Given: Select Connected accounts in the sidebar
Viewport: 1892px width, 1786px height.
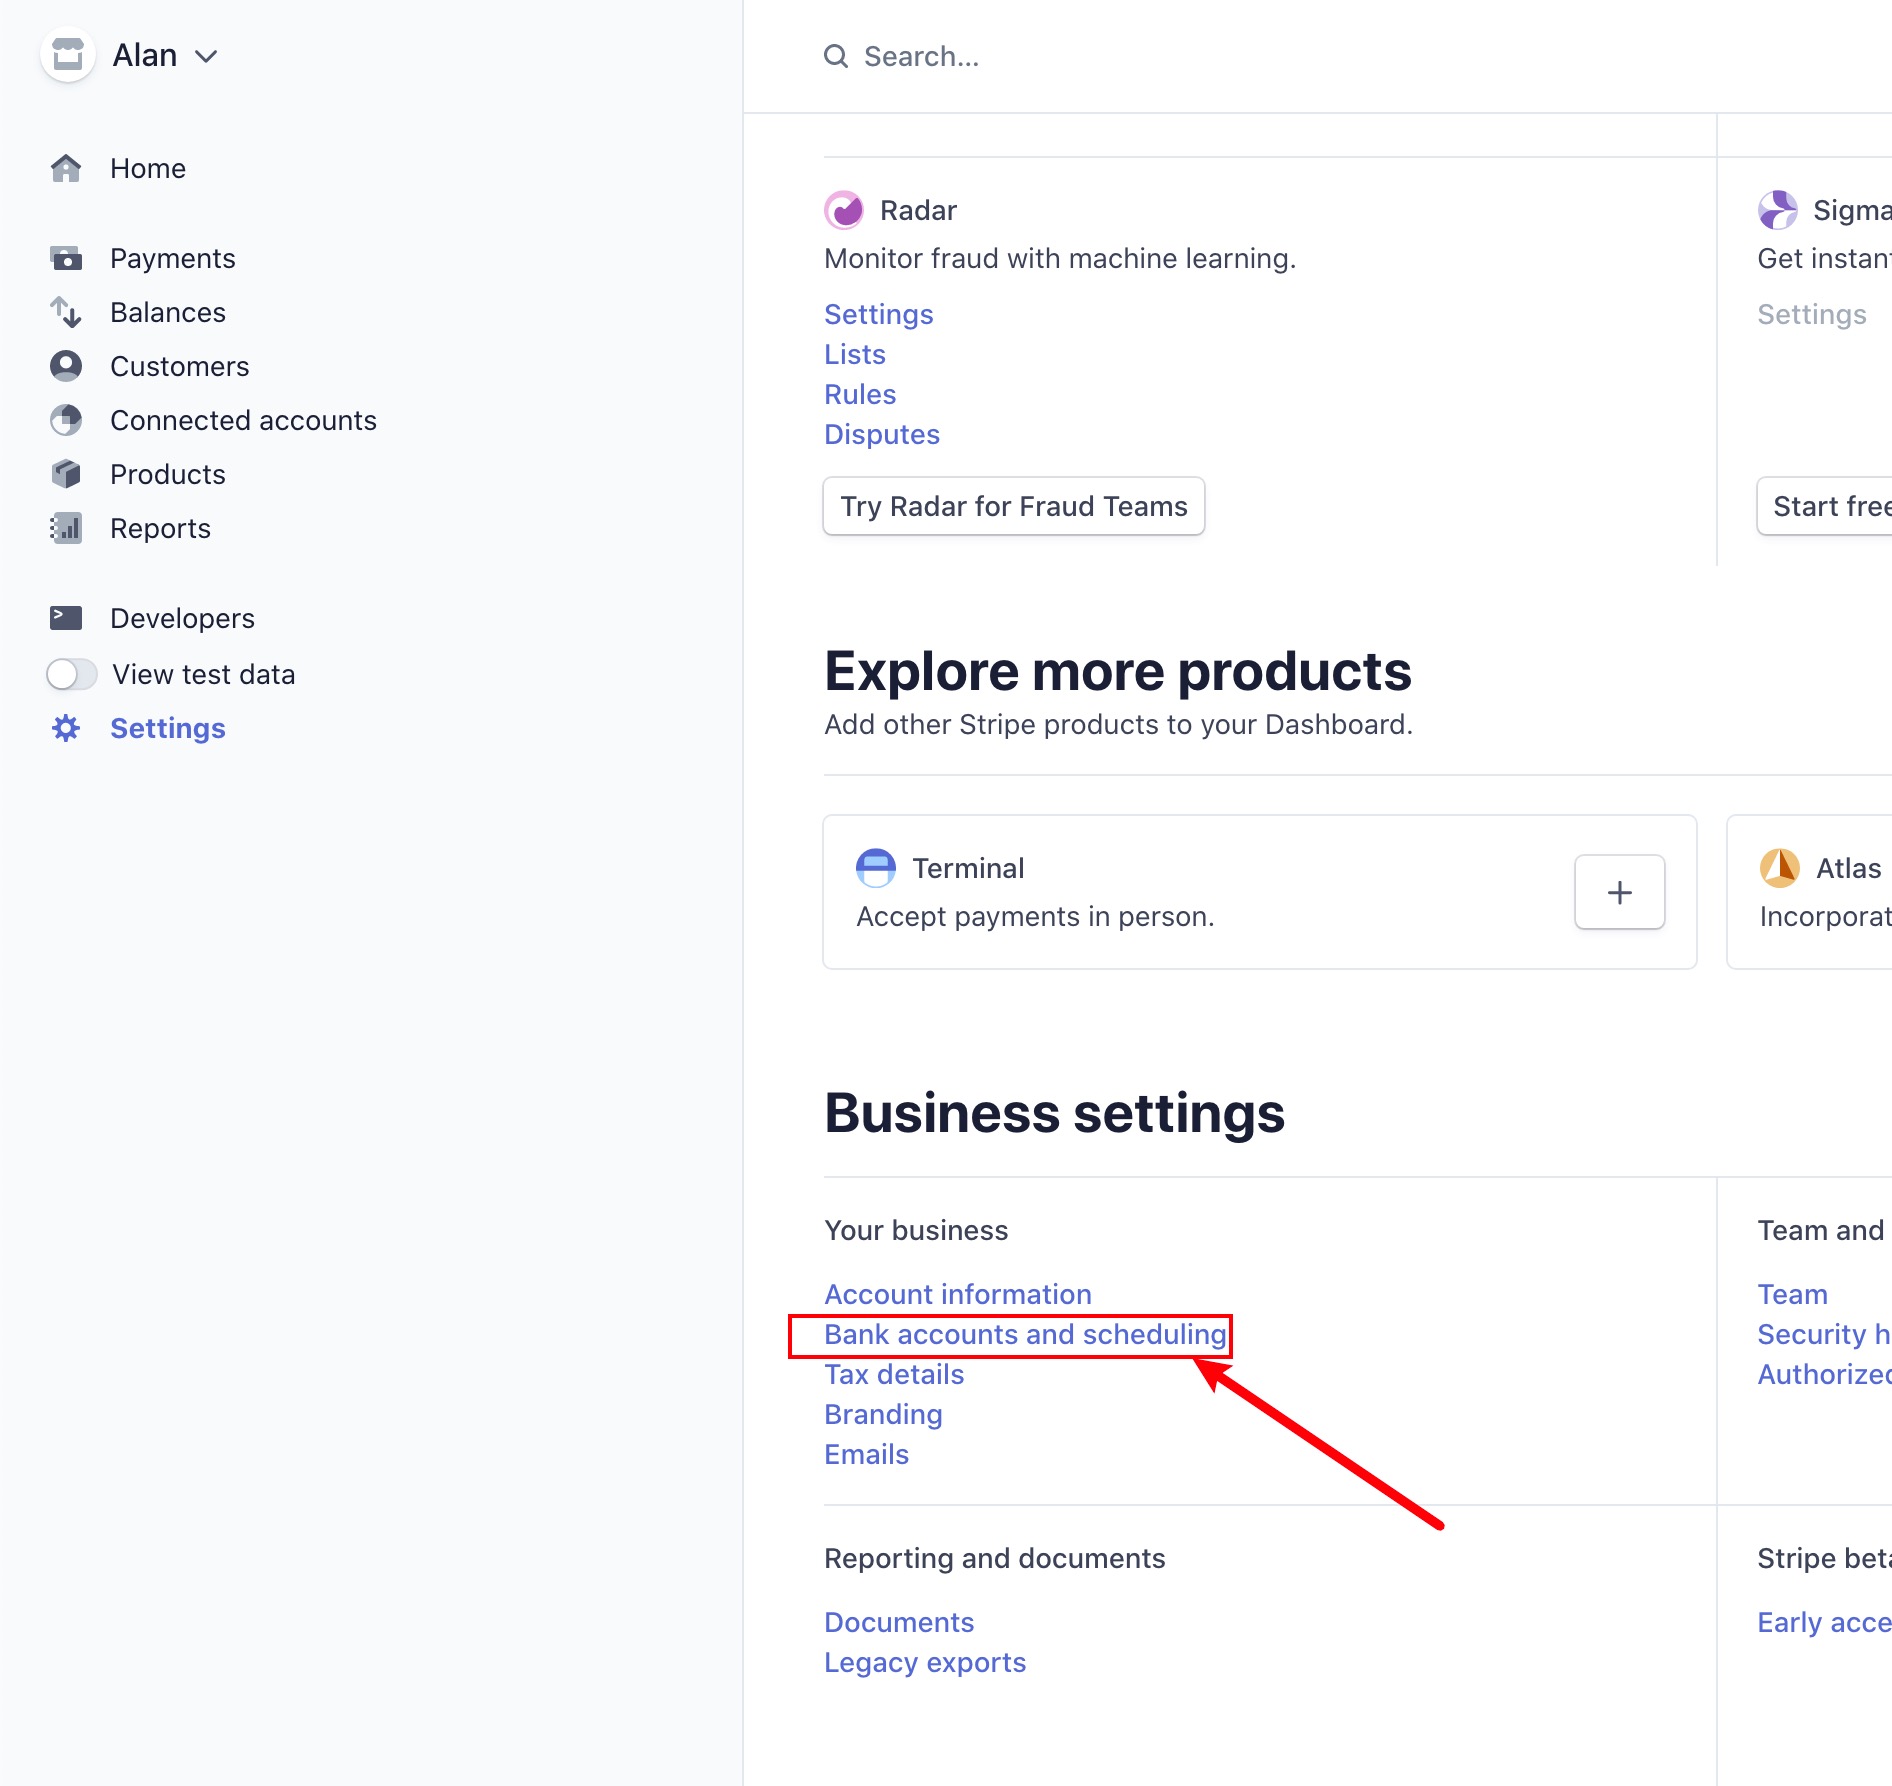Looking at the screenshot, I should 243,420.
